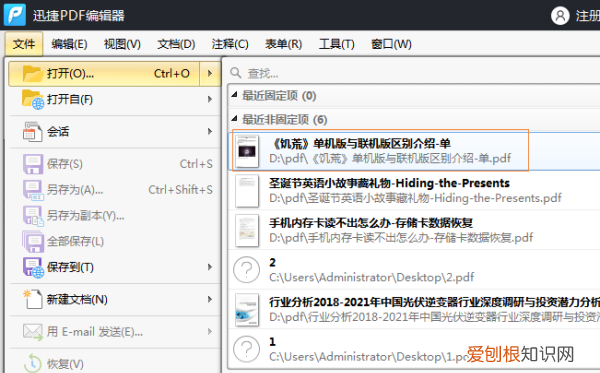This screenshot has height=373, width=600.
Task: Click question mark icon of file 2
Action: [x=247, y=270]
